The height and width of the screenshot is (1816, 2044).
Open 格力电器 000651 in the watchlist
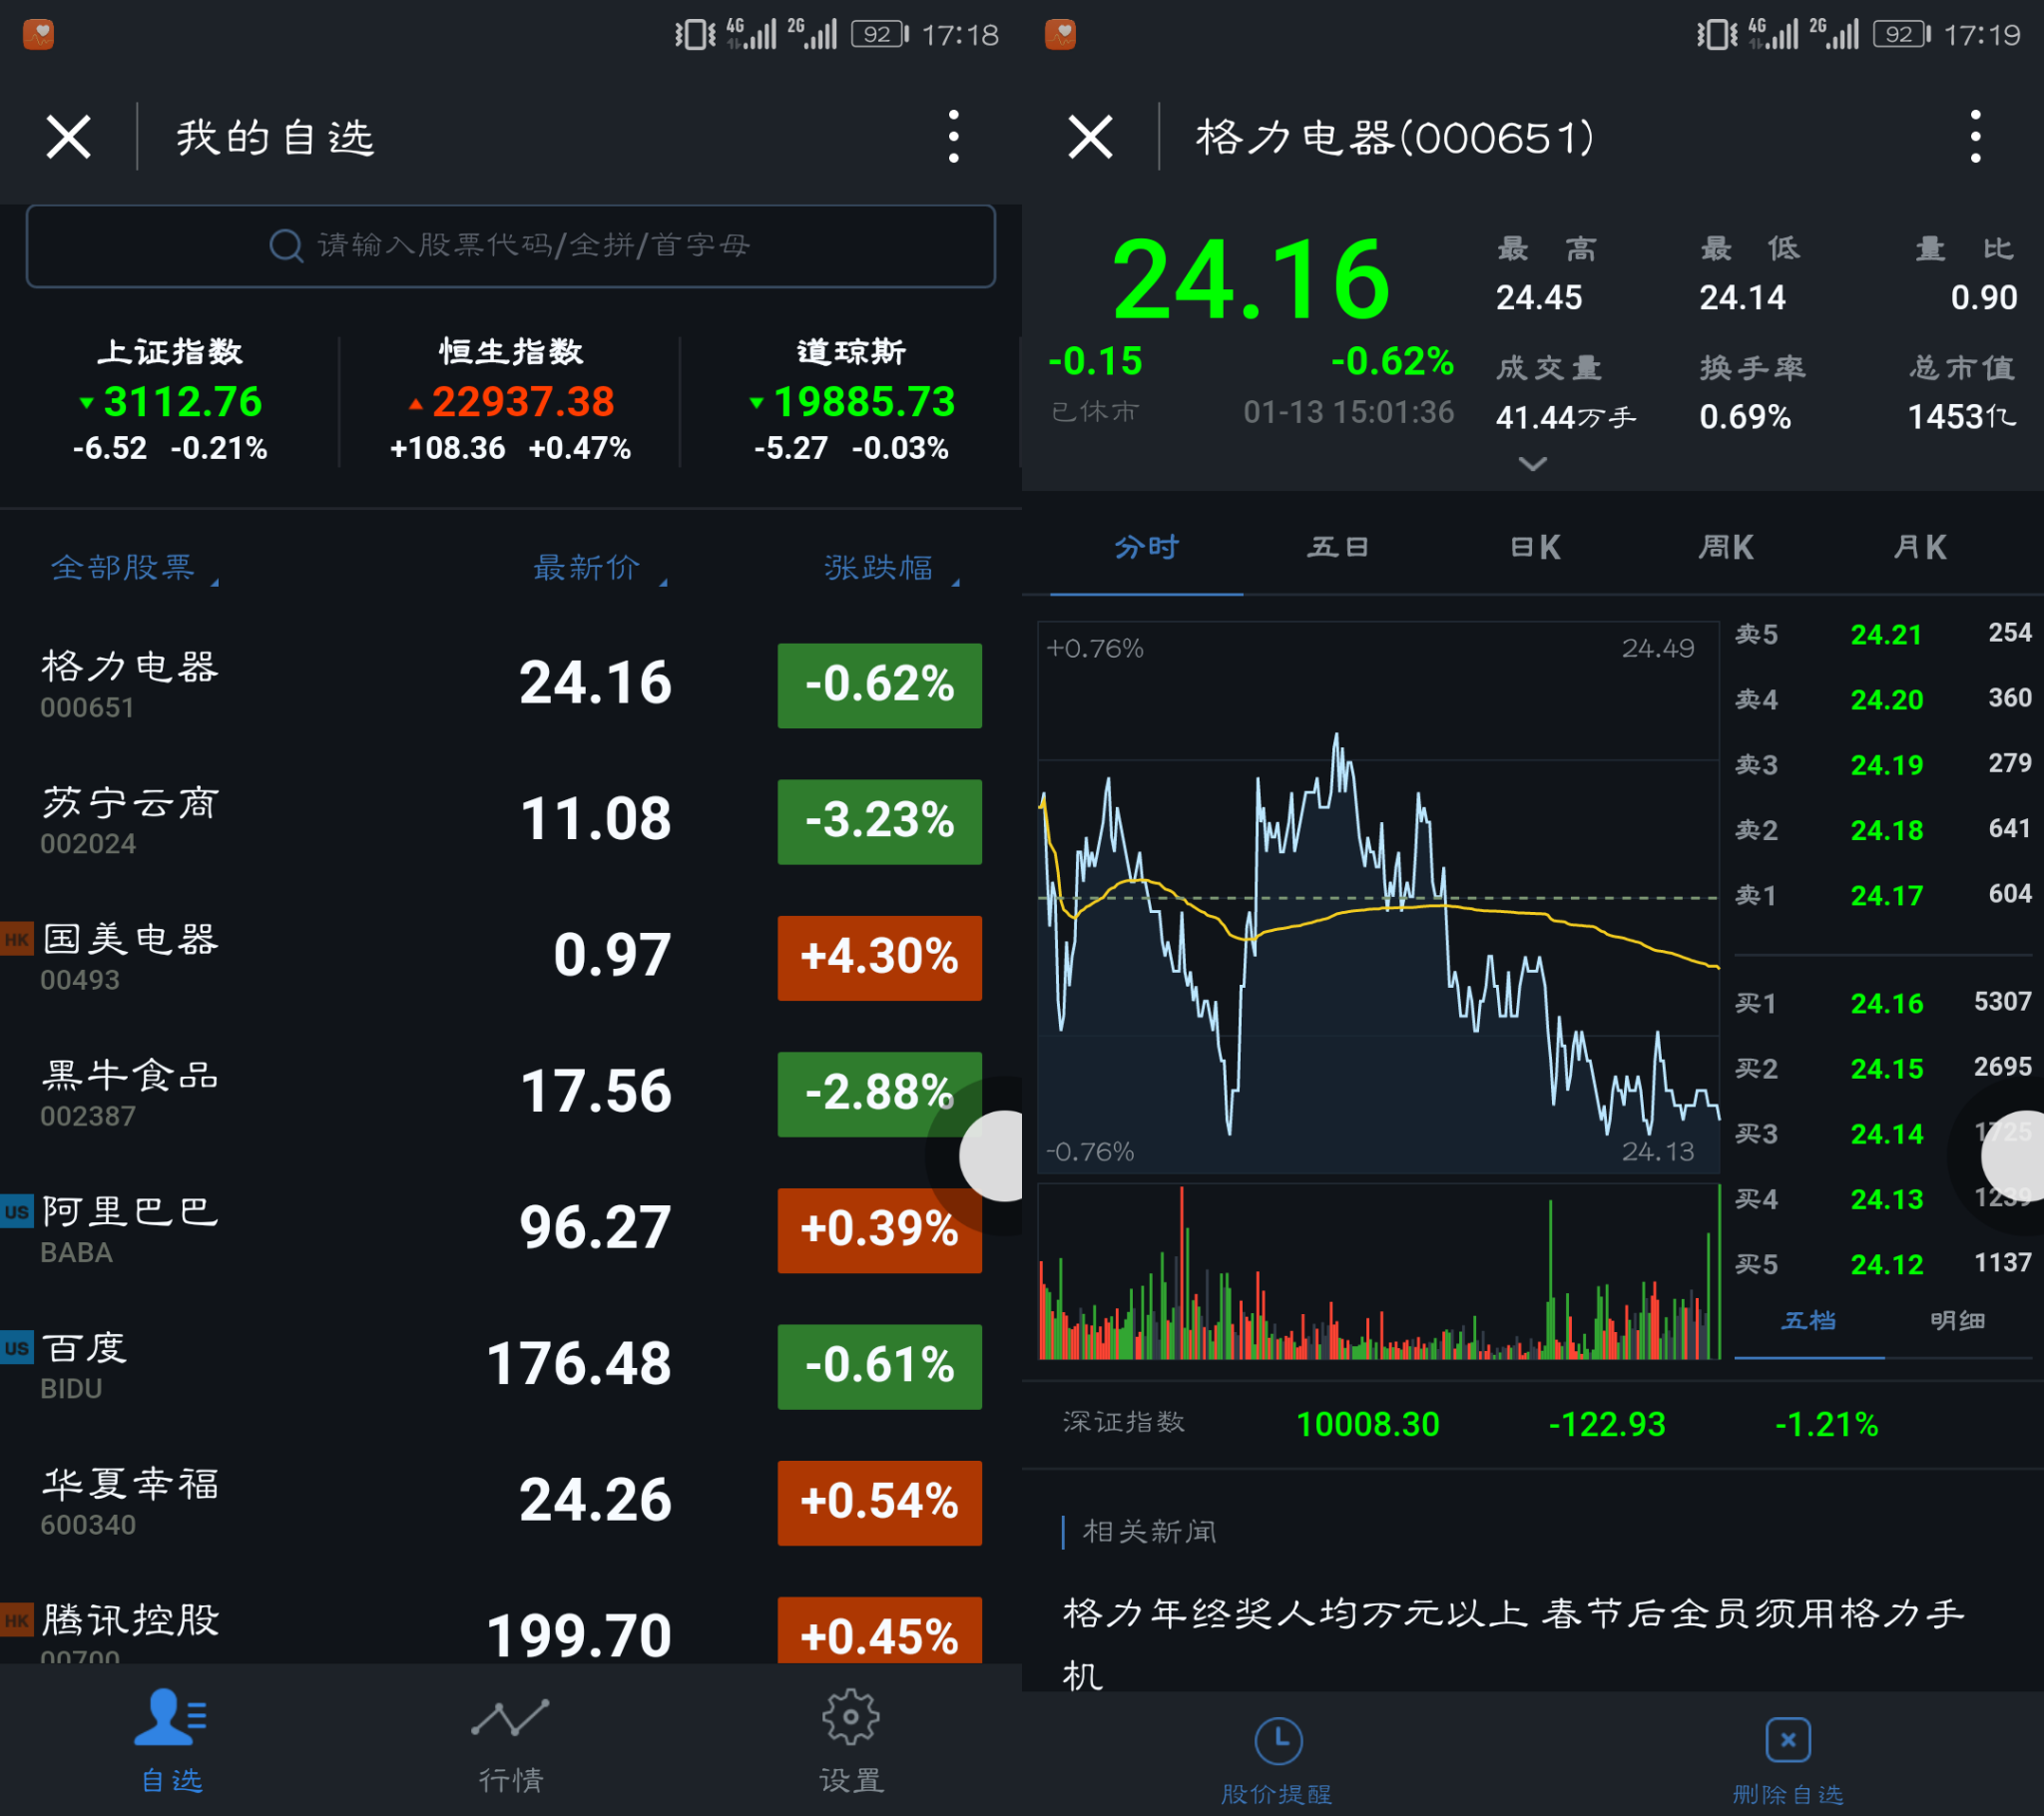[511, 685]
